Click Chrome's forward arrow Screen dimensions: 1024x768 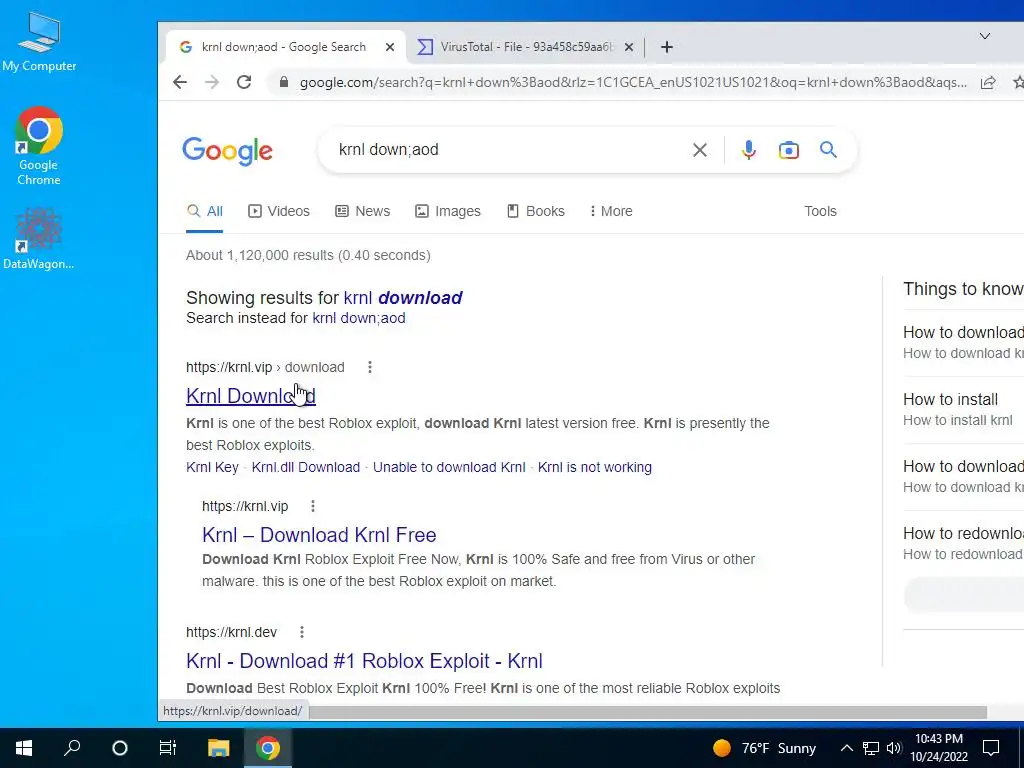tap(212, 82)
